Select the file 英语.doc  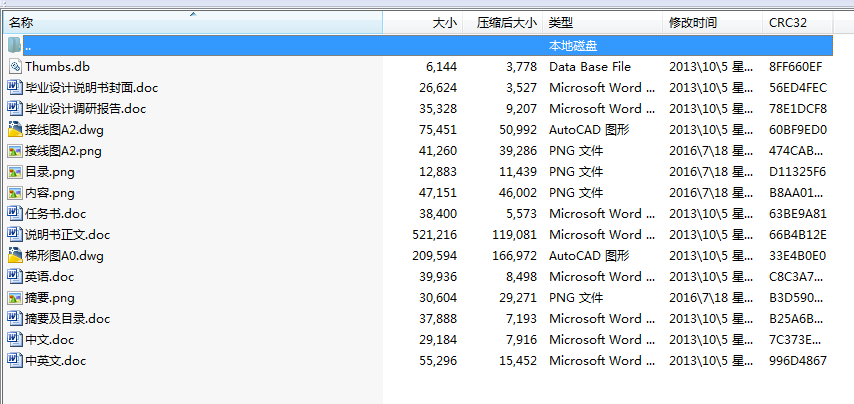(49, 277)
